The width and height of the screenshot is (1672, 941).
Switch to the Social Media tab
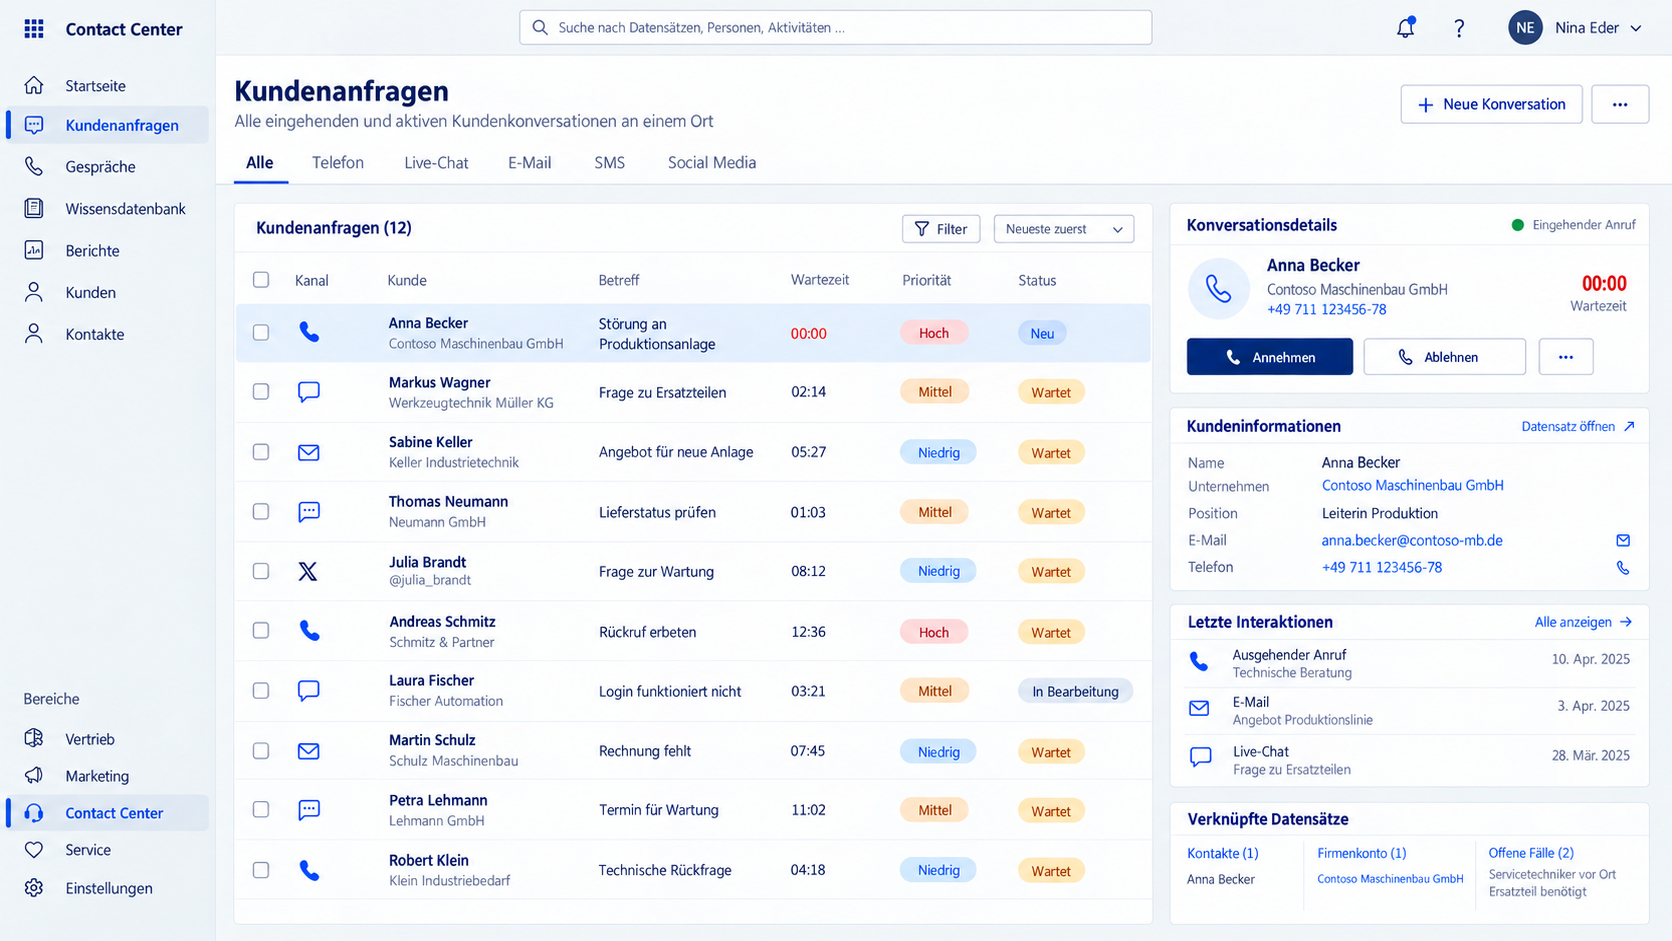click(x=712, y=162)
